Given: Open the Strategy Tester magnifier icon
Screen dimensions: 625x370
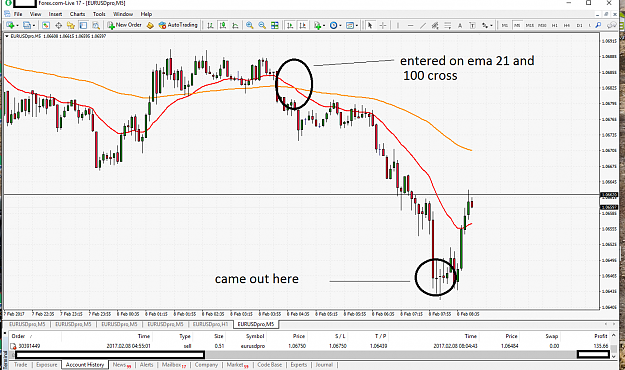Looking at the screenshot, I should 96,25.
